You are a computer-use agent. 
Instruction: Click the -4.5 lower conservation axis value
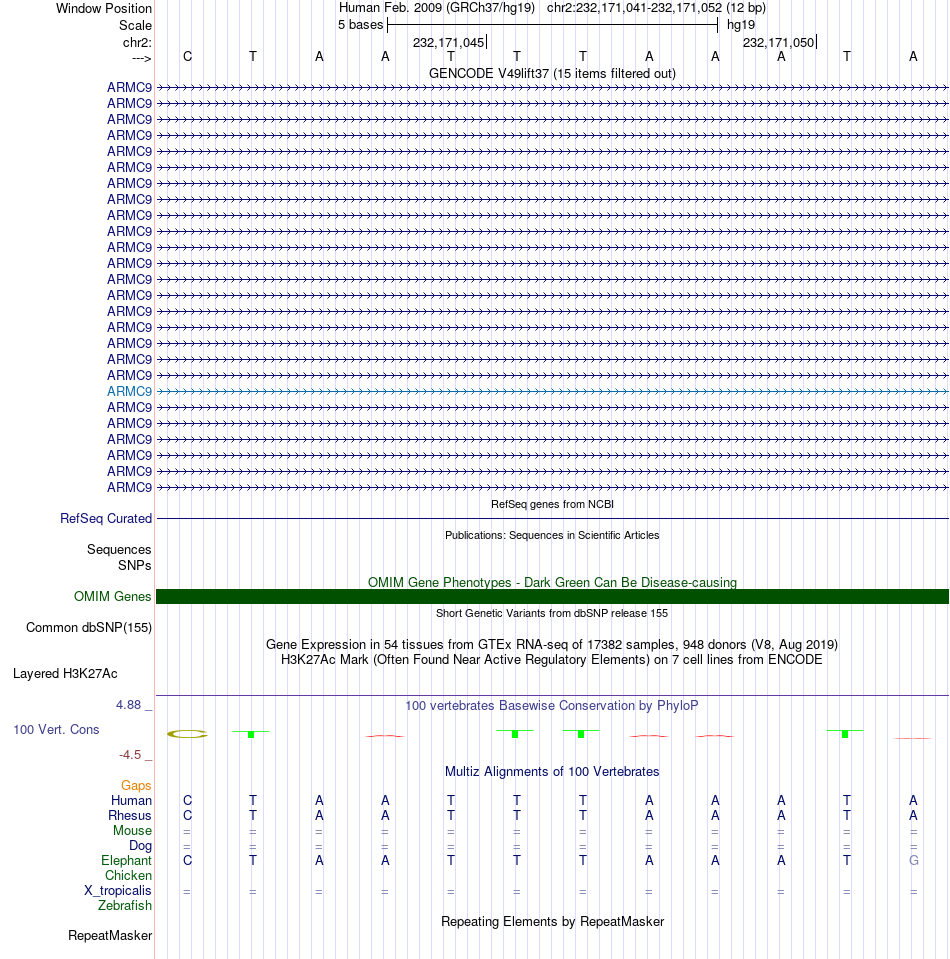pos(130,755)
